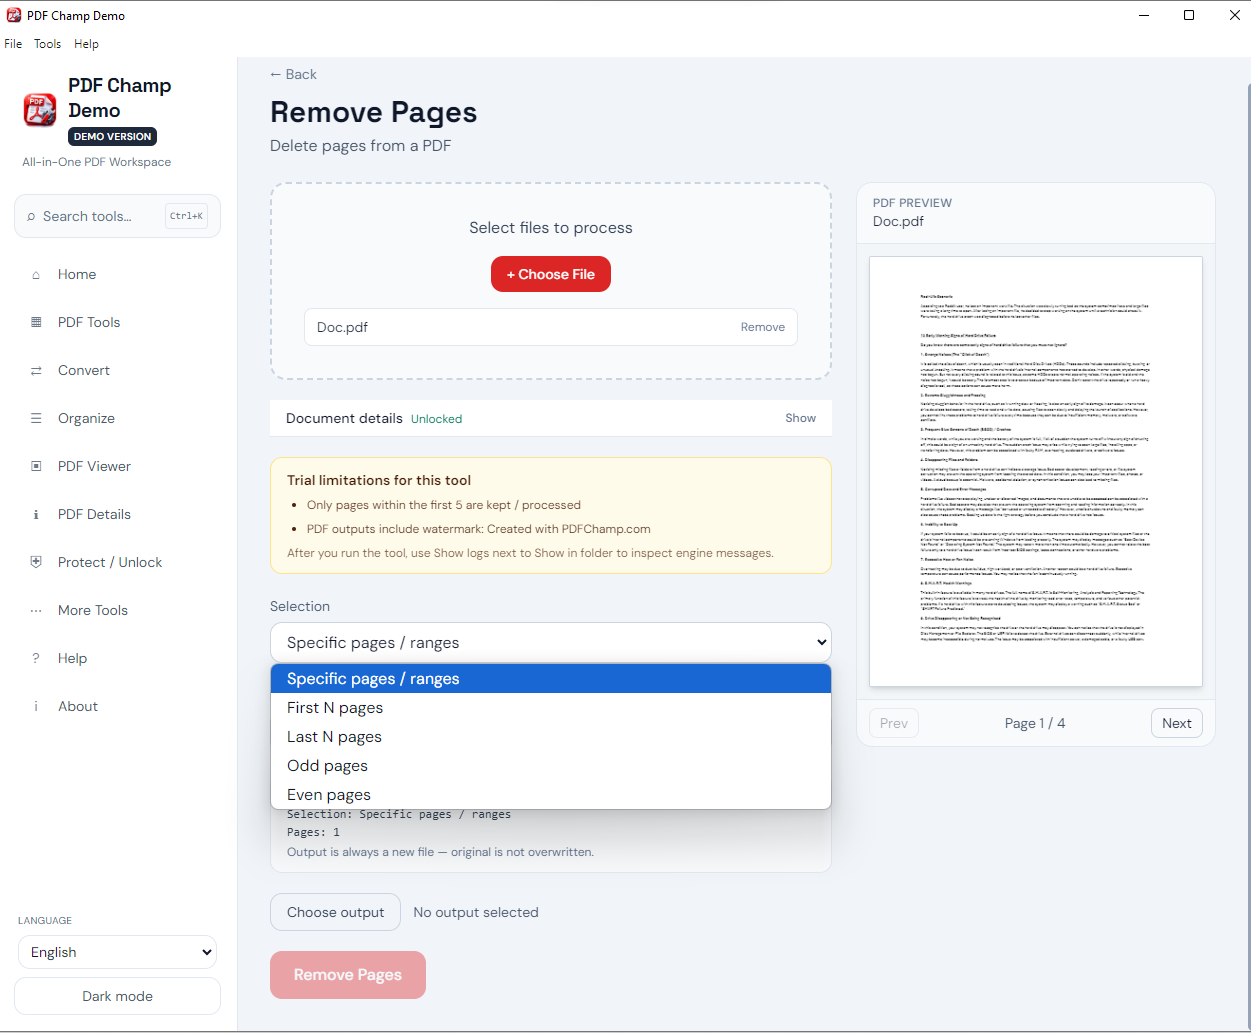Click the Convert arrows icon

[x=36, y=371]
